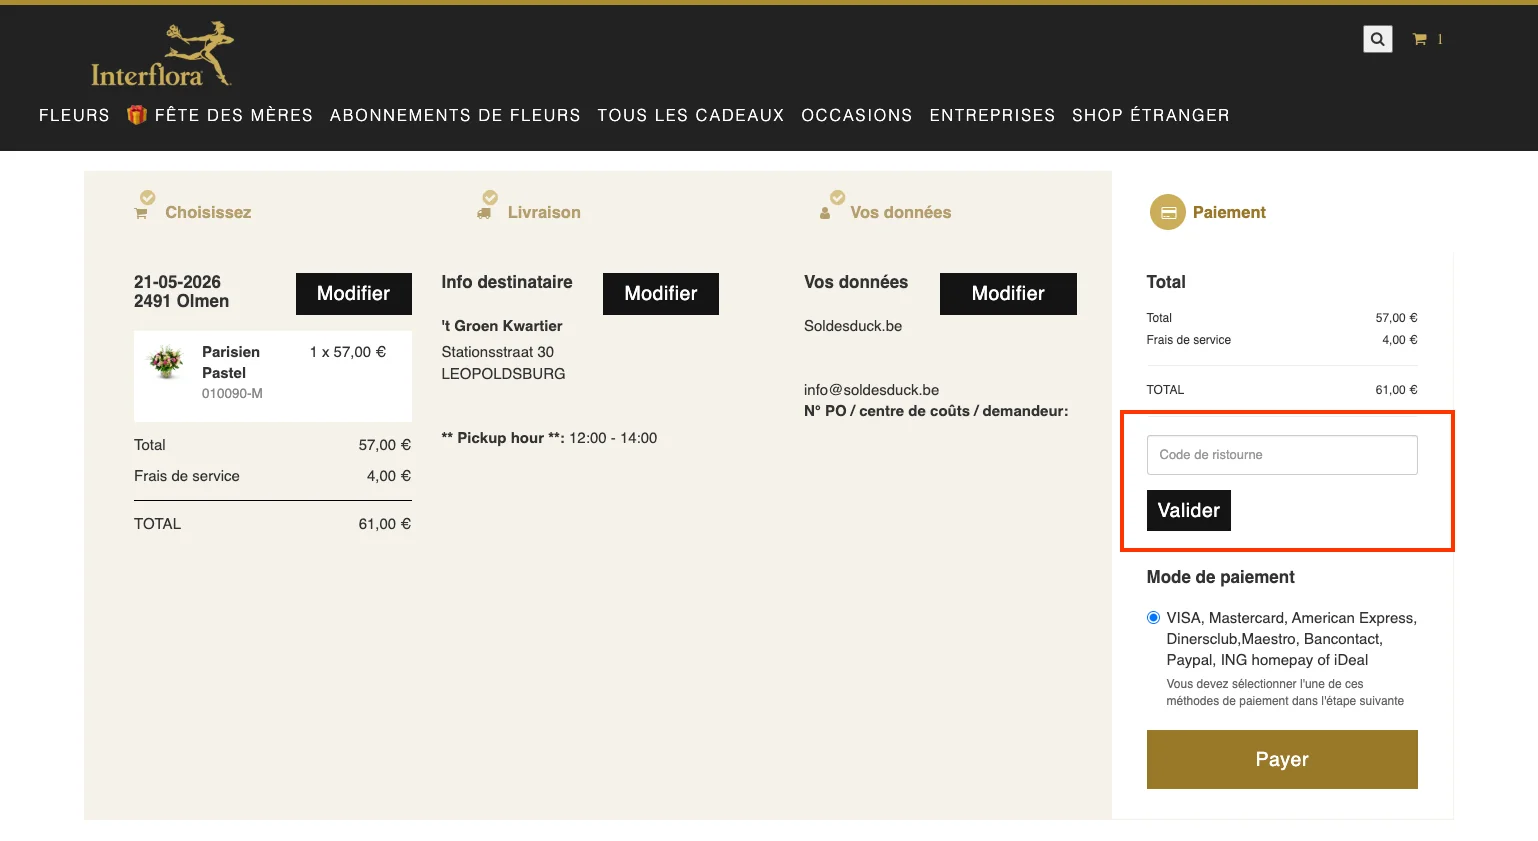Click the gift icon beside Fête des Mères
1538x841 pixels.
click(137, 115)
